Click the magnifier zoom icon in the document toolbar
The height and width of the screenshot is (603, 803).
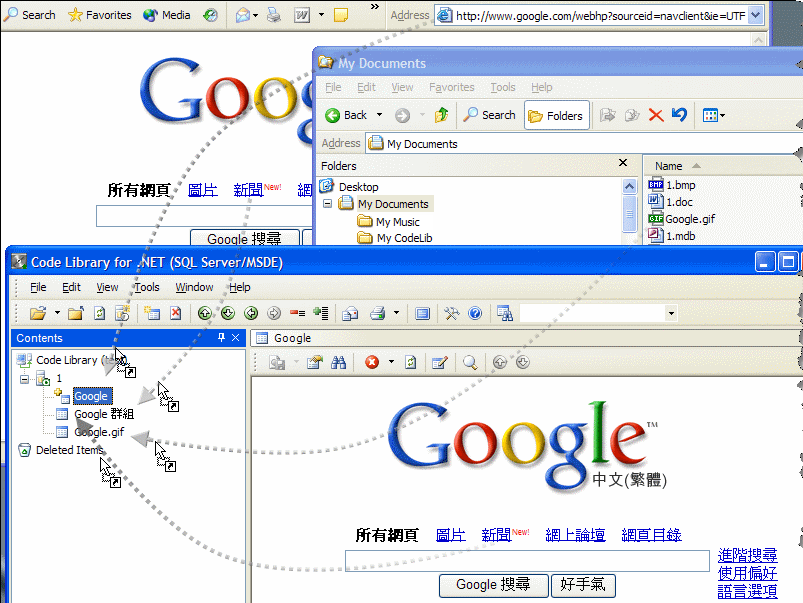(x=470, y=362)
